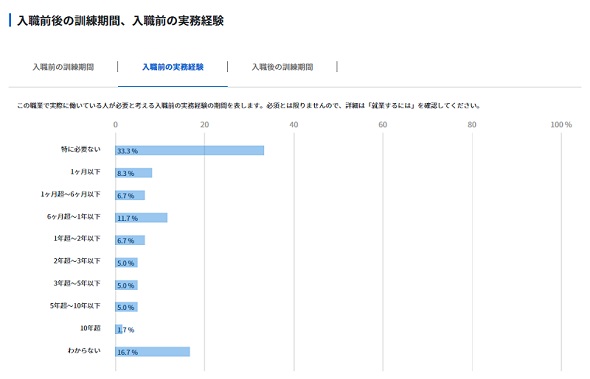Click the 5.0% bar for 2年超～3年以下

click(x=126, y=262)
